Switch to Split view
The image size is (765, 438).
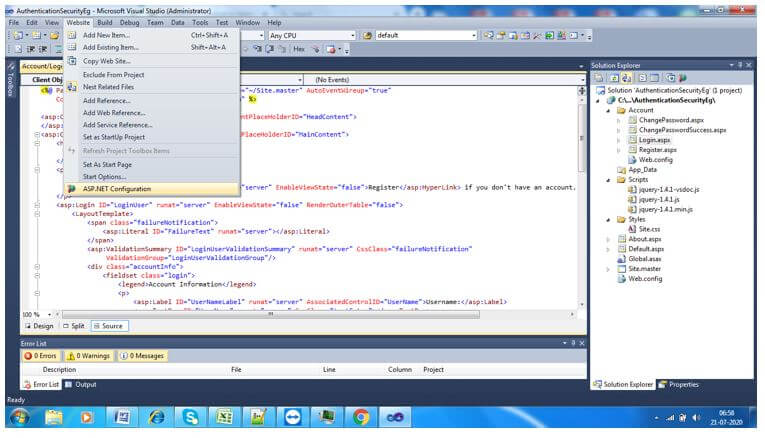point(74,326)
